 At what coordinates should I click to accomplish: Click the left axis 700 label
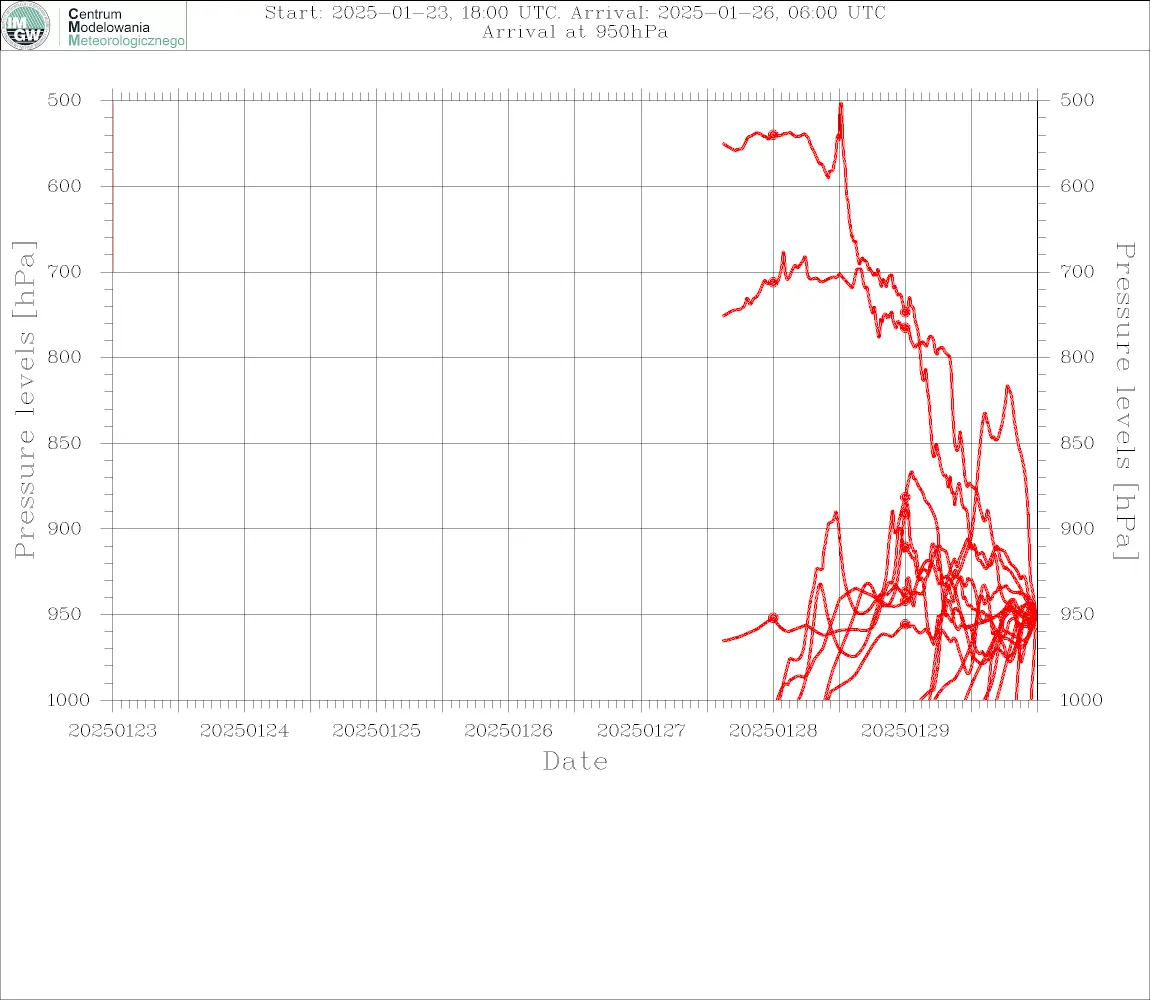[x=65, y=272]
